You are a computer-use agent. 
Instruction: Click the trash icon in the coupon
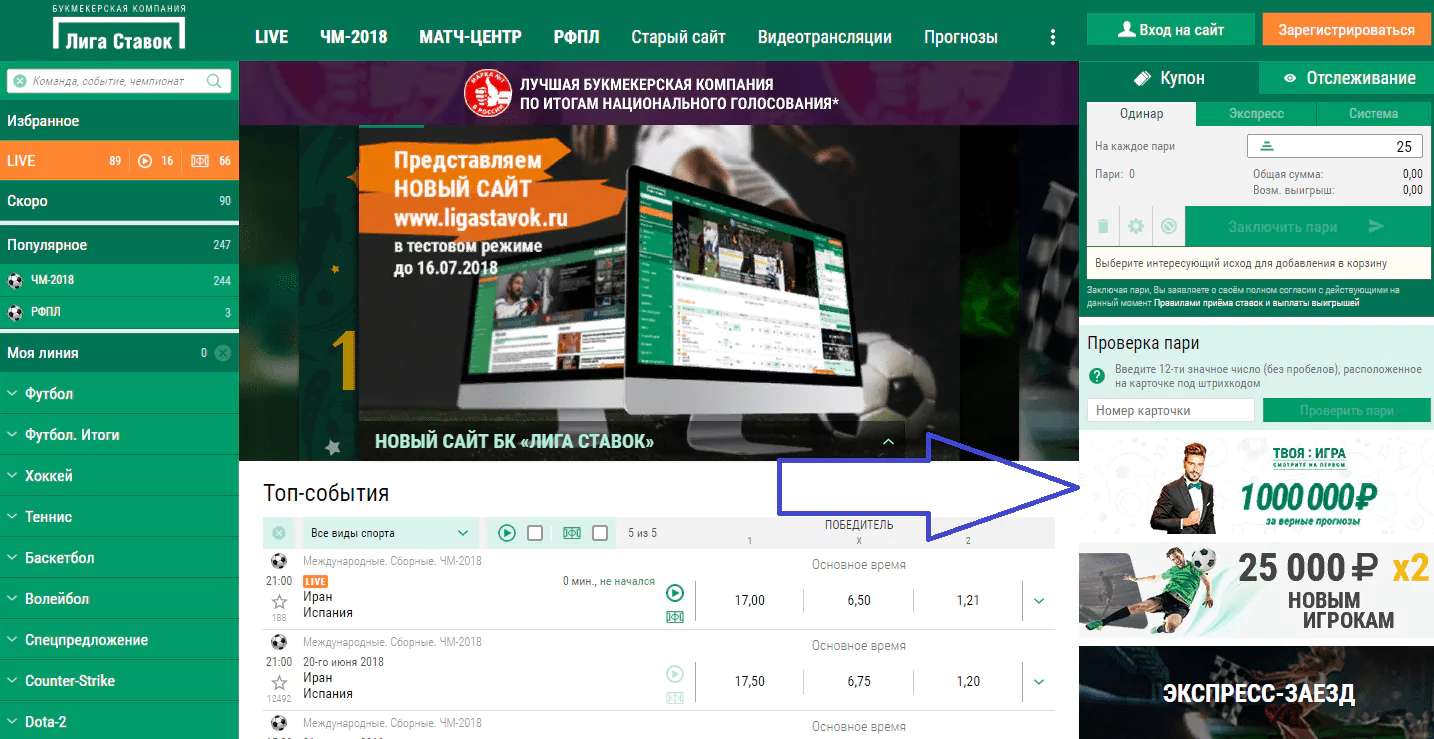tap(1103, 226)
